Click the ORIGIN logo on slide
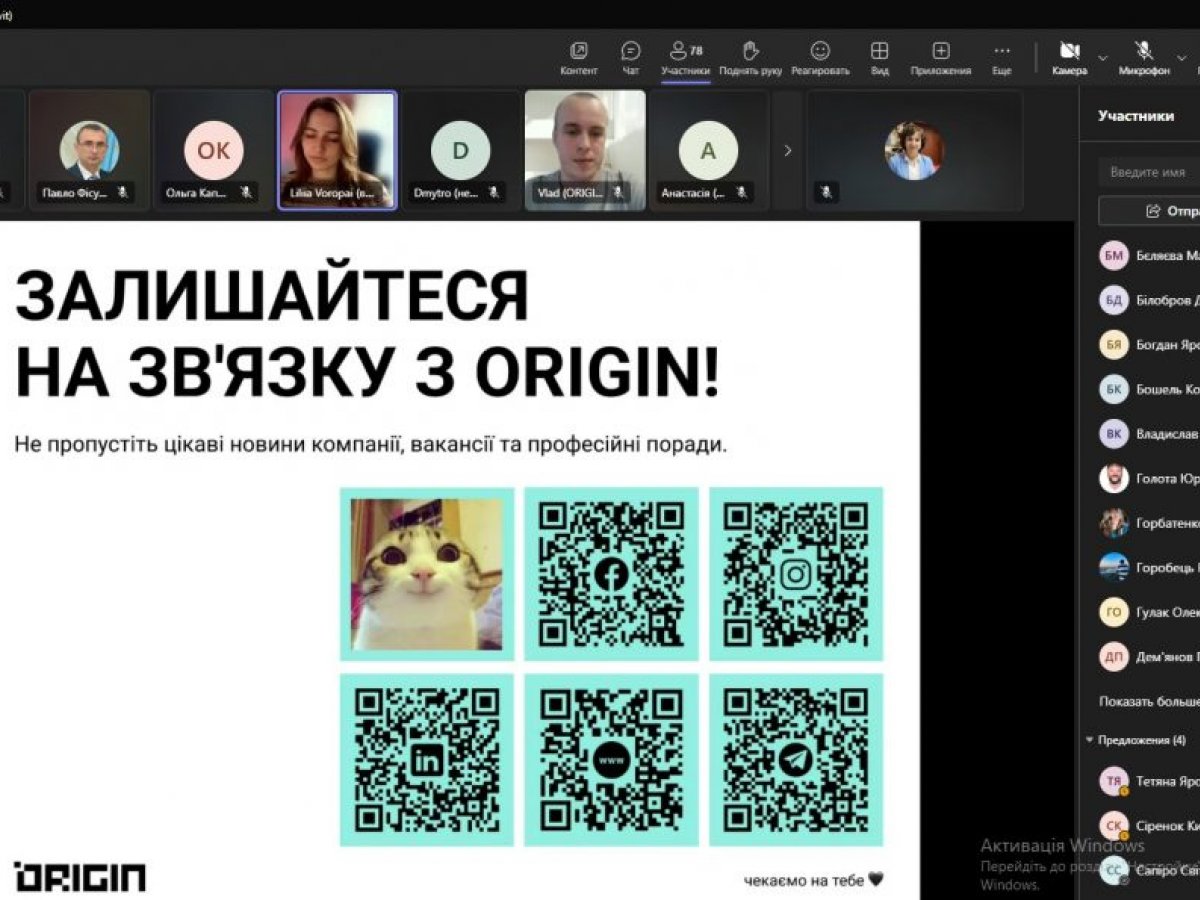Screen dimensions: 1200x900 tap(80, 877)
